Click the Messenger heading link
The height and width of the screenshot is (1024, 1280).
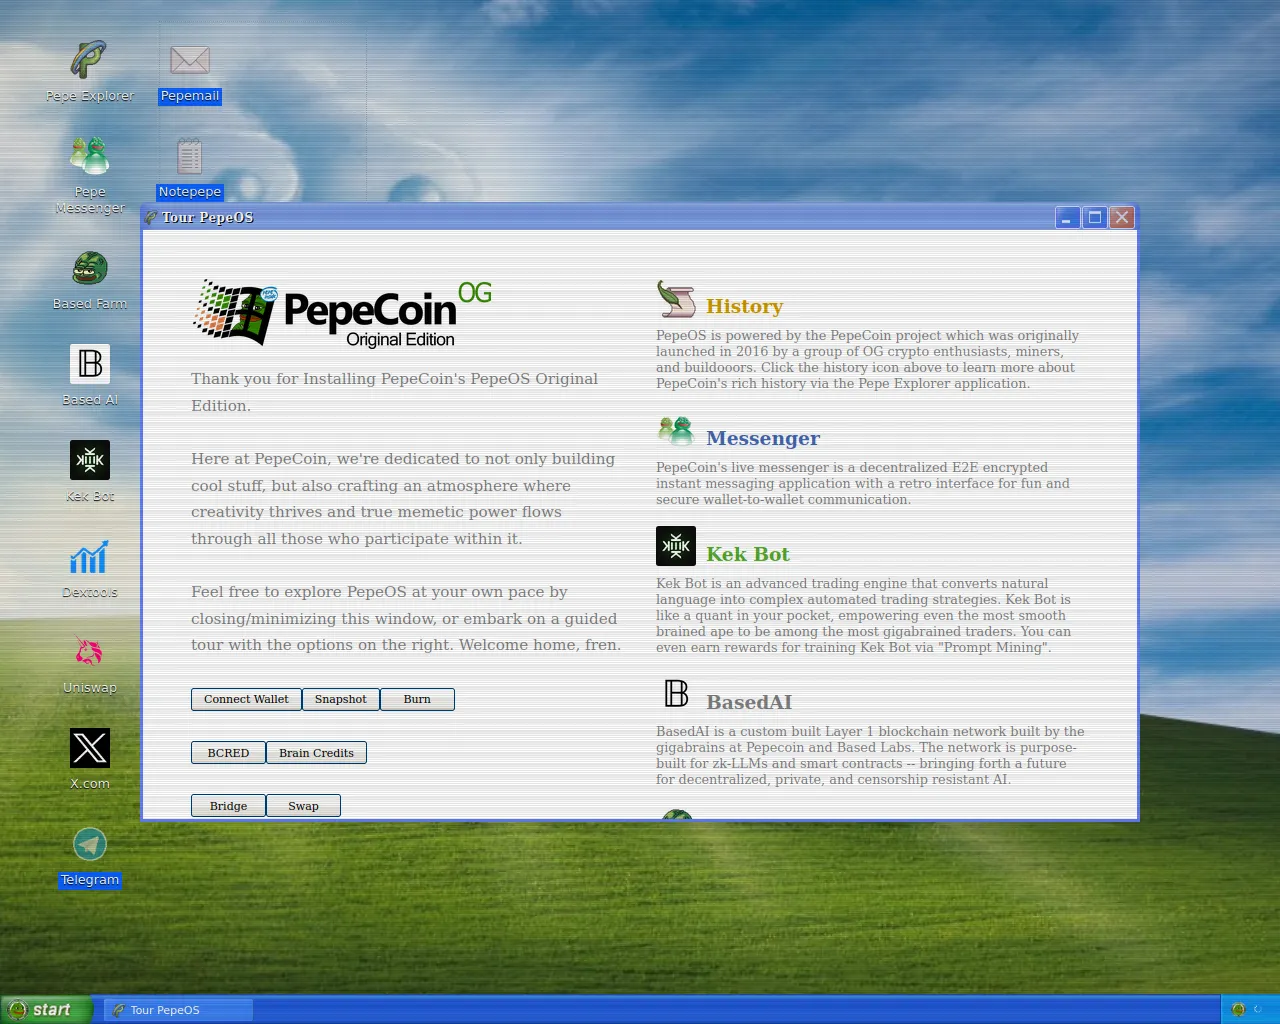point(763,438)
